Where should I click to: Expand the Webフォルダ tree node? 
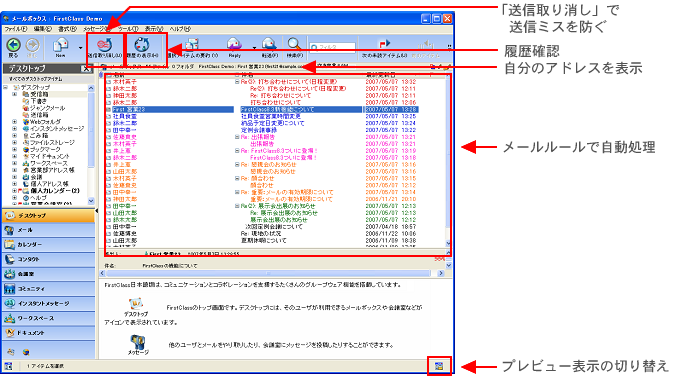(x=15, y=122)
